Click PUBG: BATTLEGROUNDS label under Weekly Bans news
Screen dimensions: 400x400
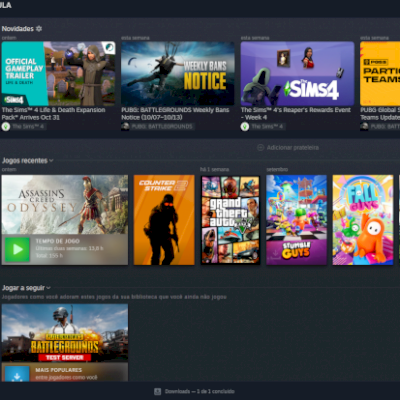tap(162, 127)
